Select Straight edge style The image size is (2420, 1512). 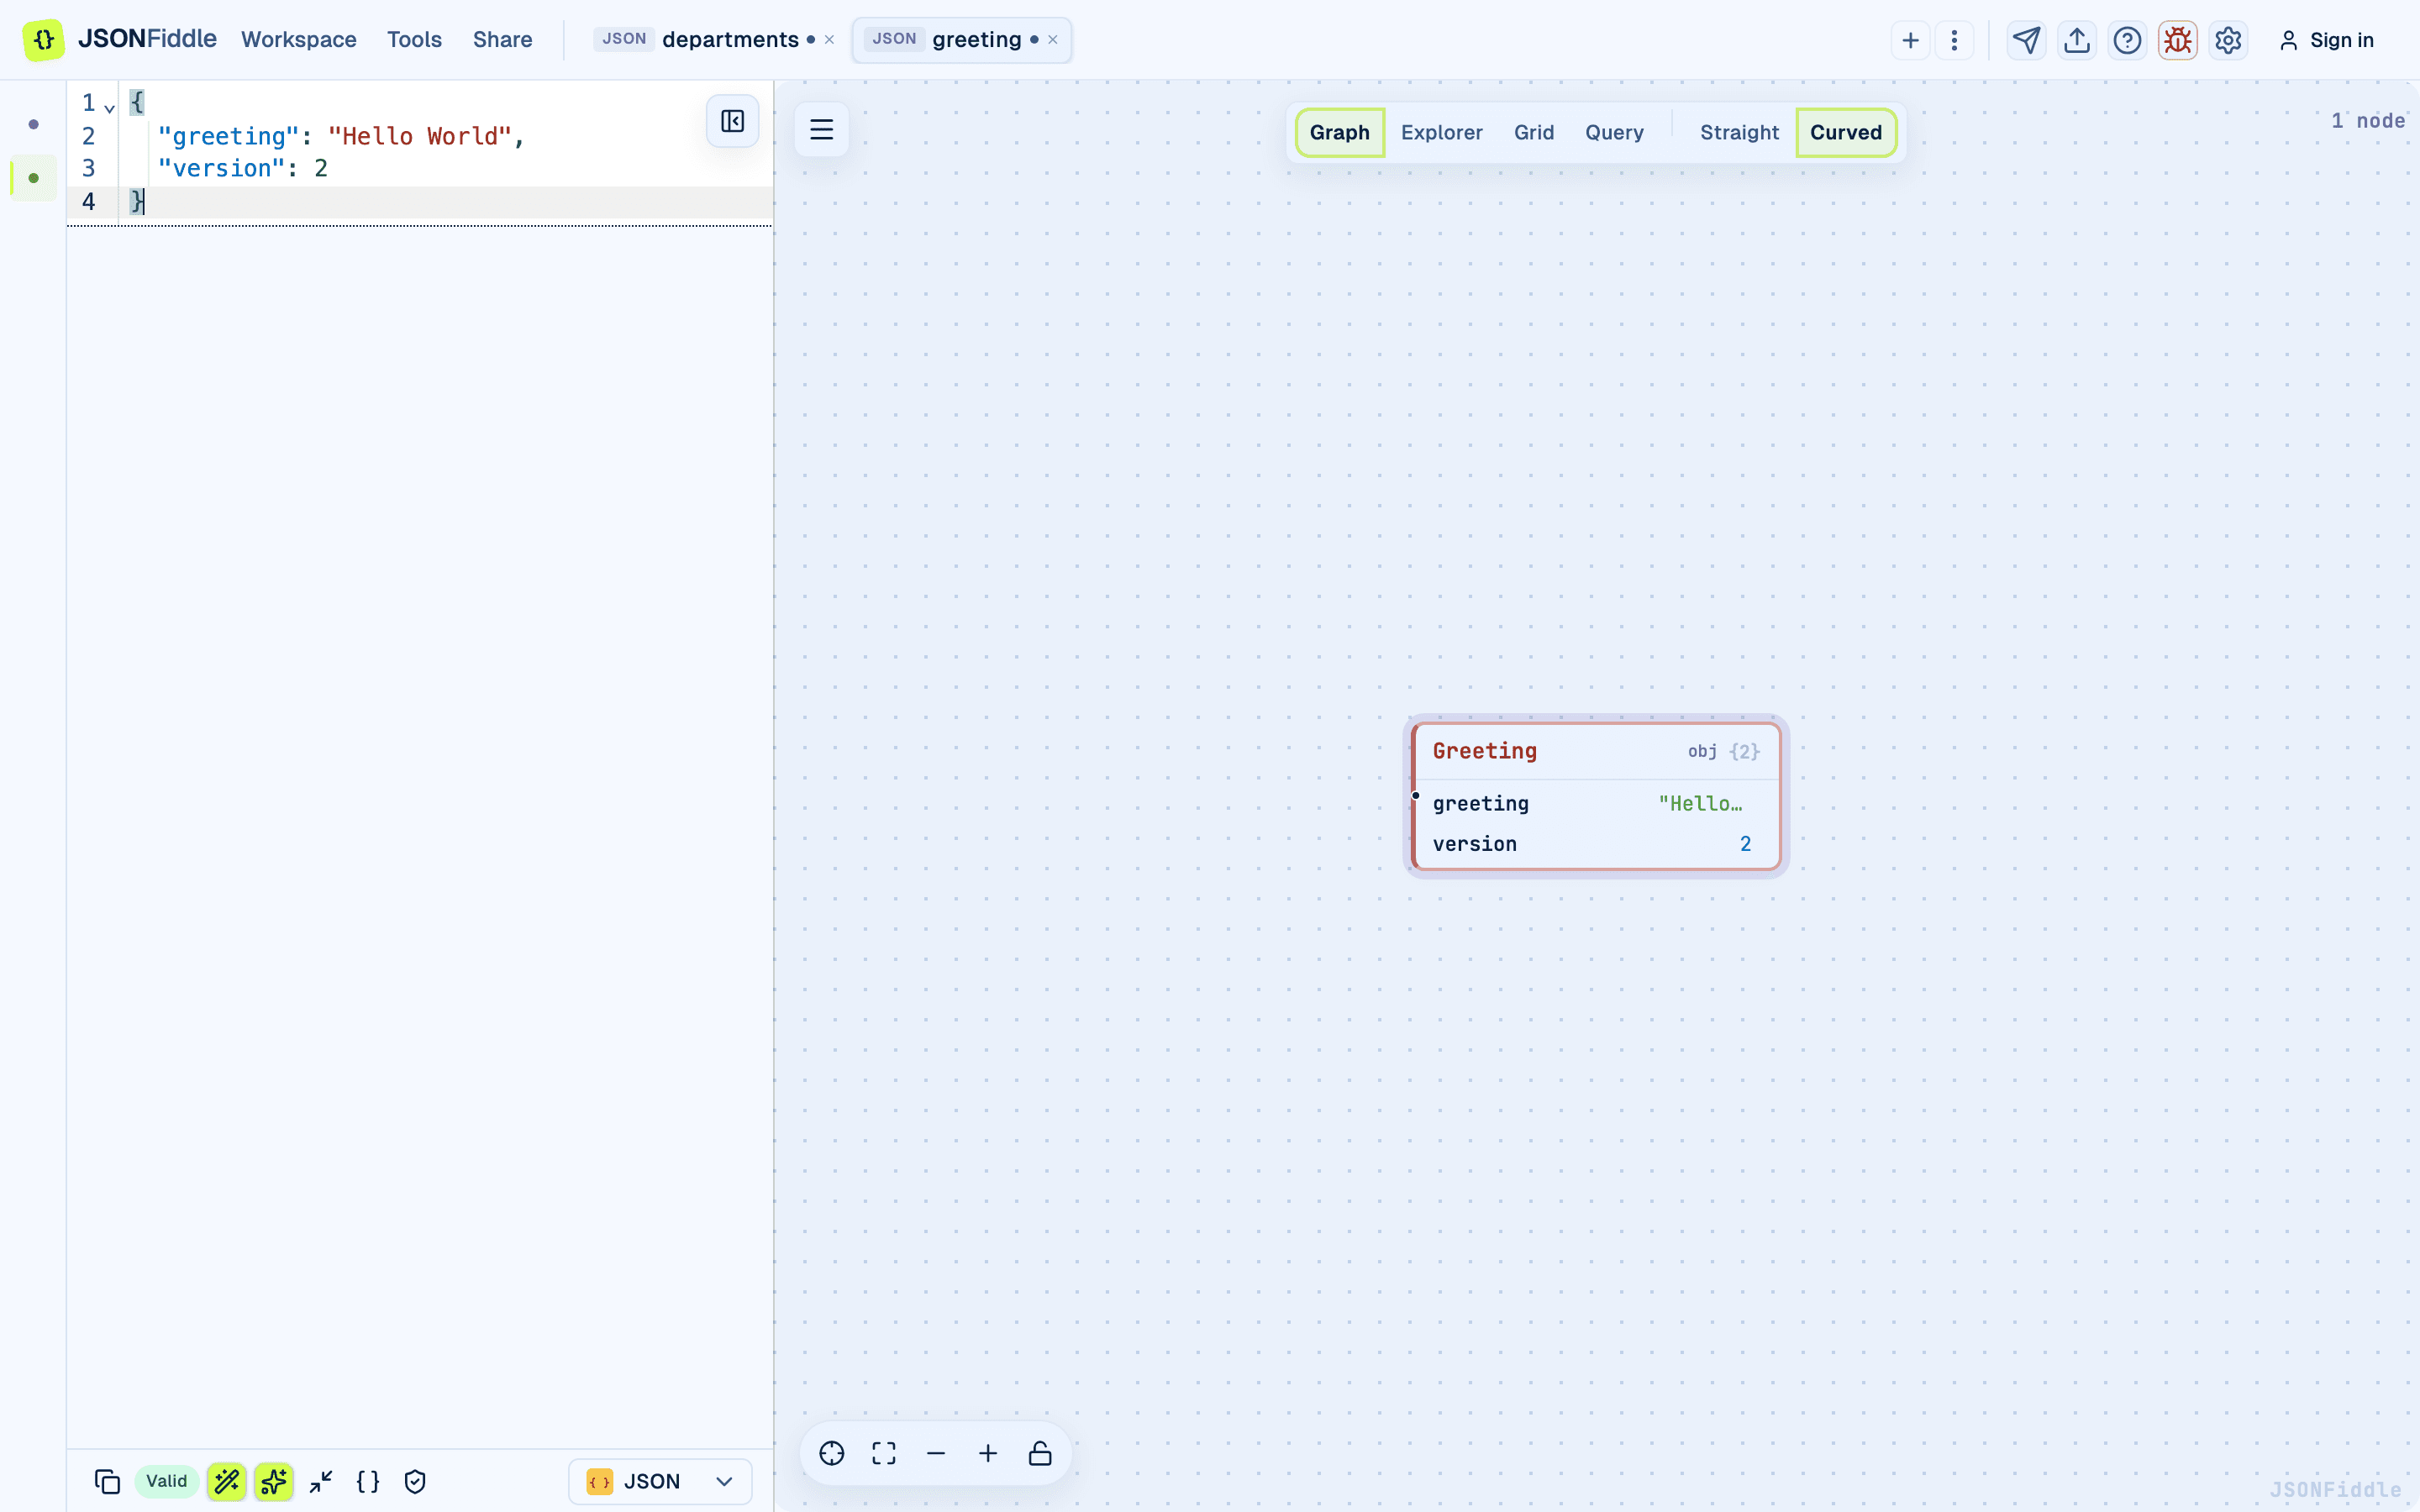[1739, 132]
